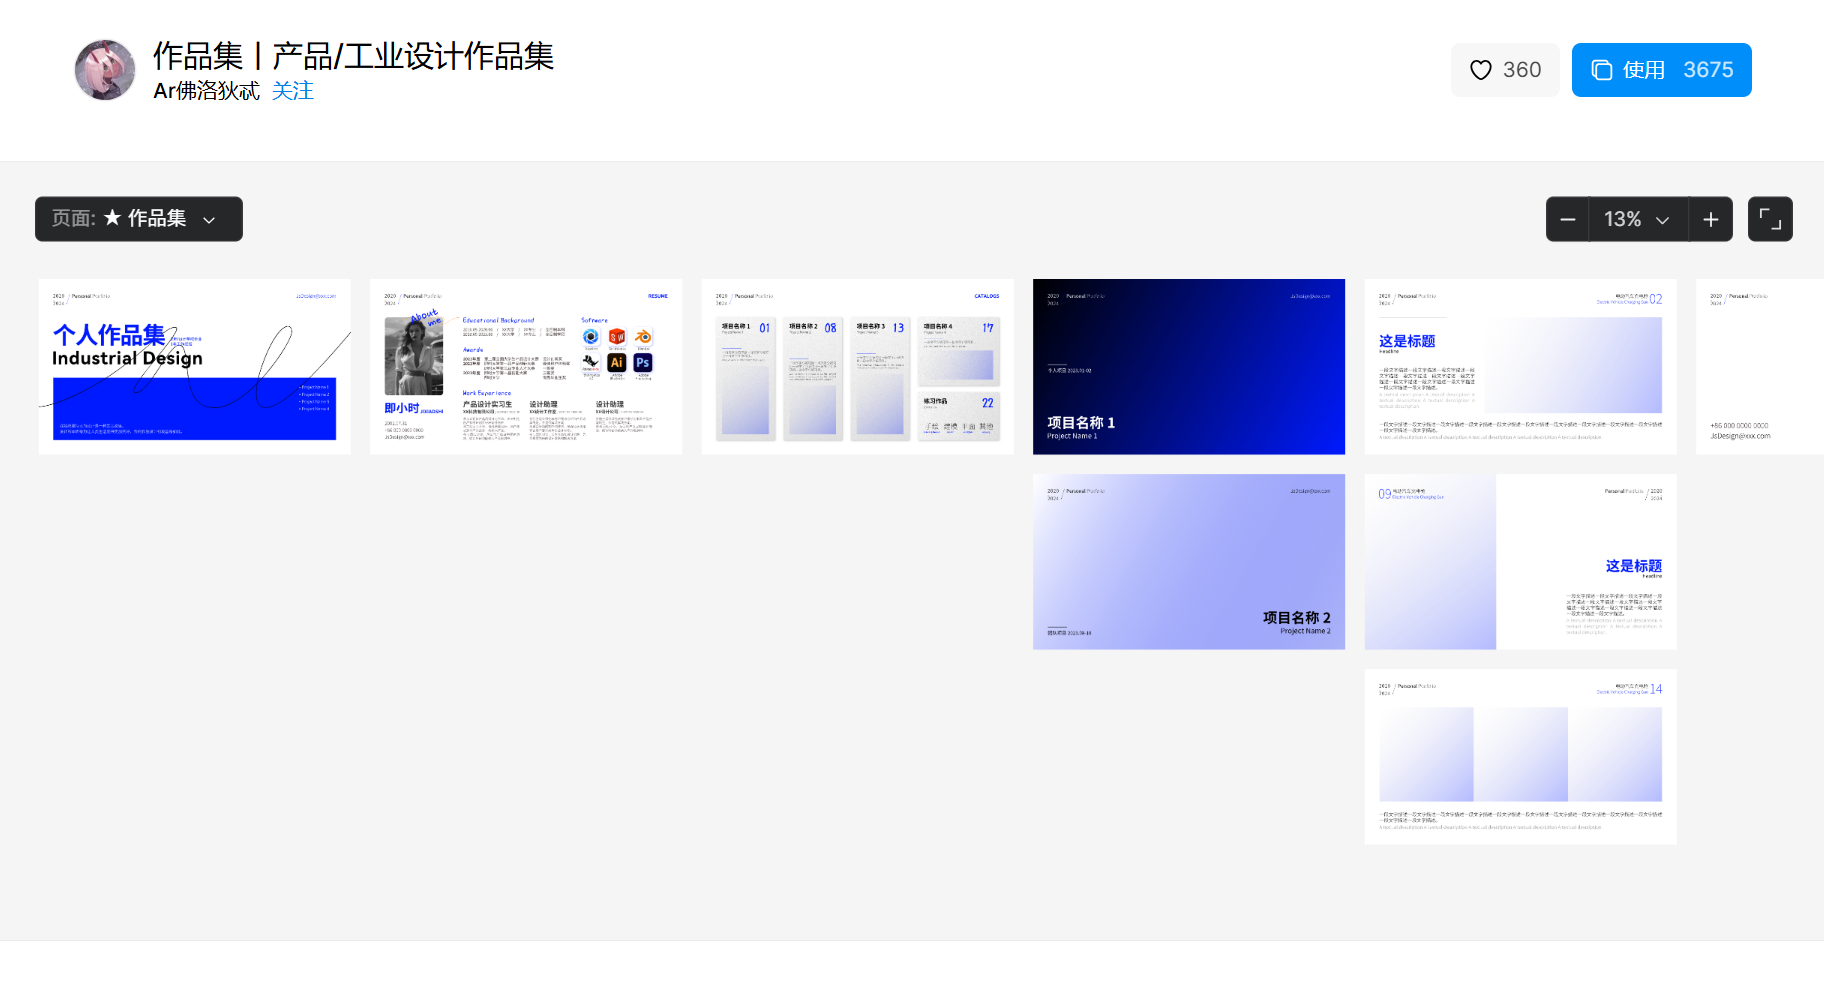The height and width of the screenshot is (998, 1824).
Task: Click the heart like icon
Action: pyautogui.click(x=1481, y=70)
